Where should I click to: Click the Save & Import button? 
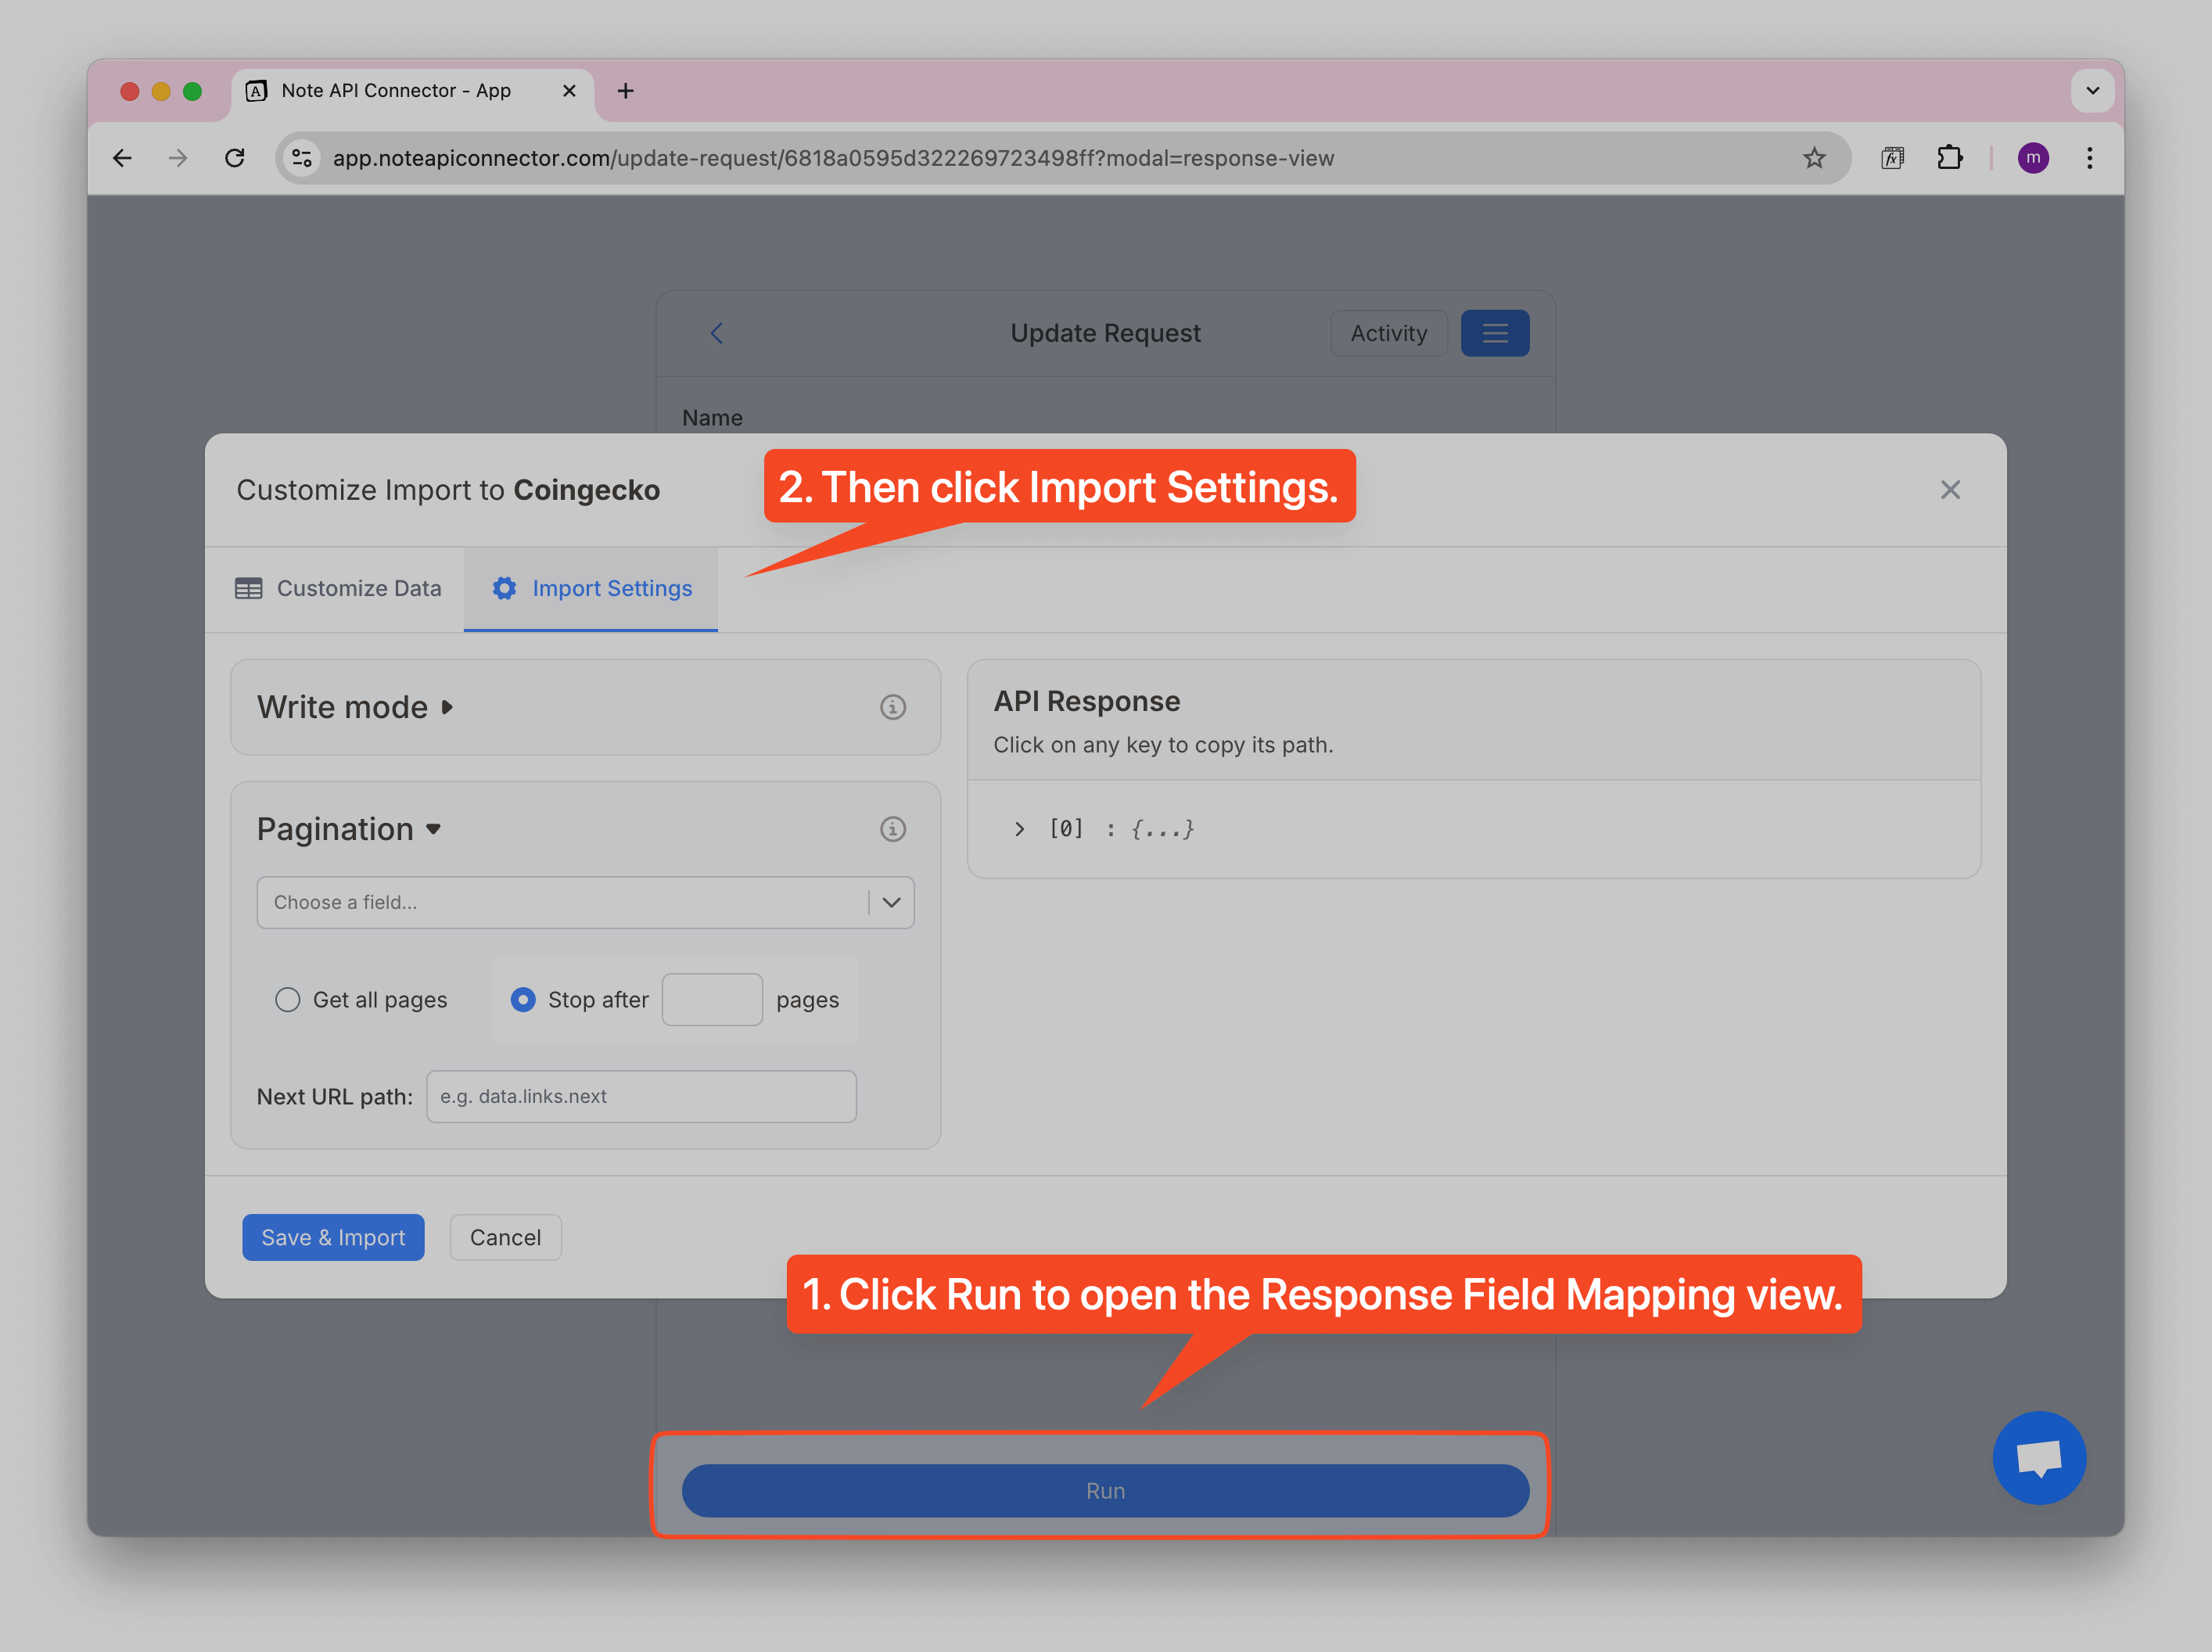coord(333,1238)
